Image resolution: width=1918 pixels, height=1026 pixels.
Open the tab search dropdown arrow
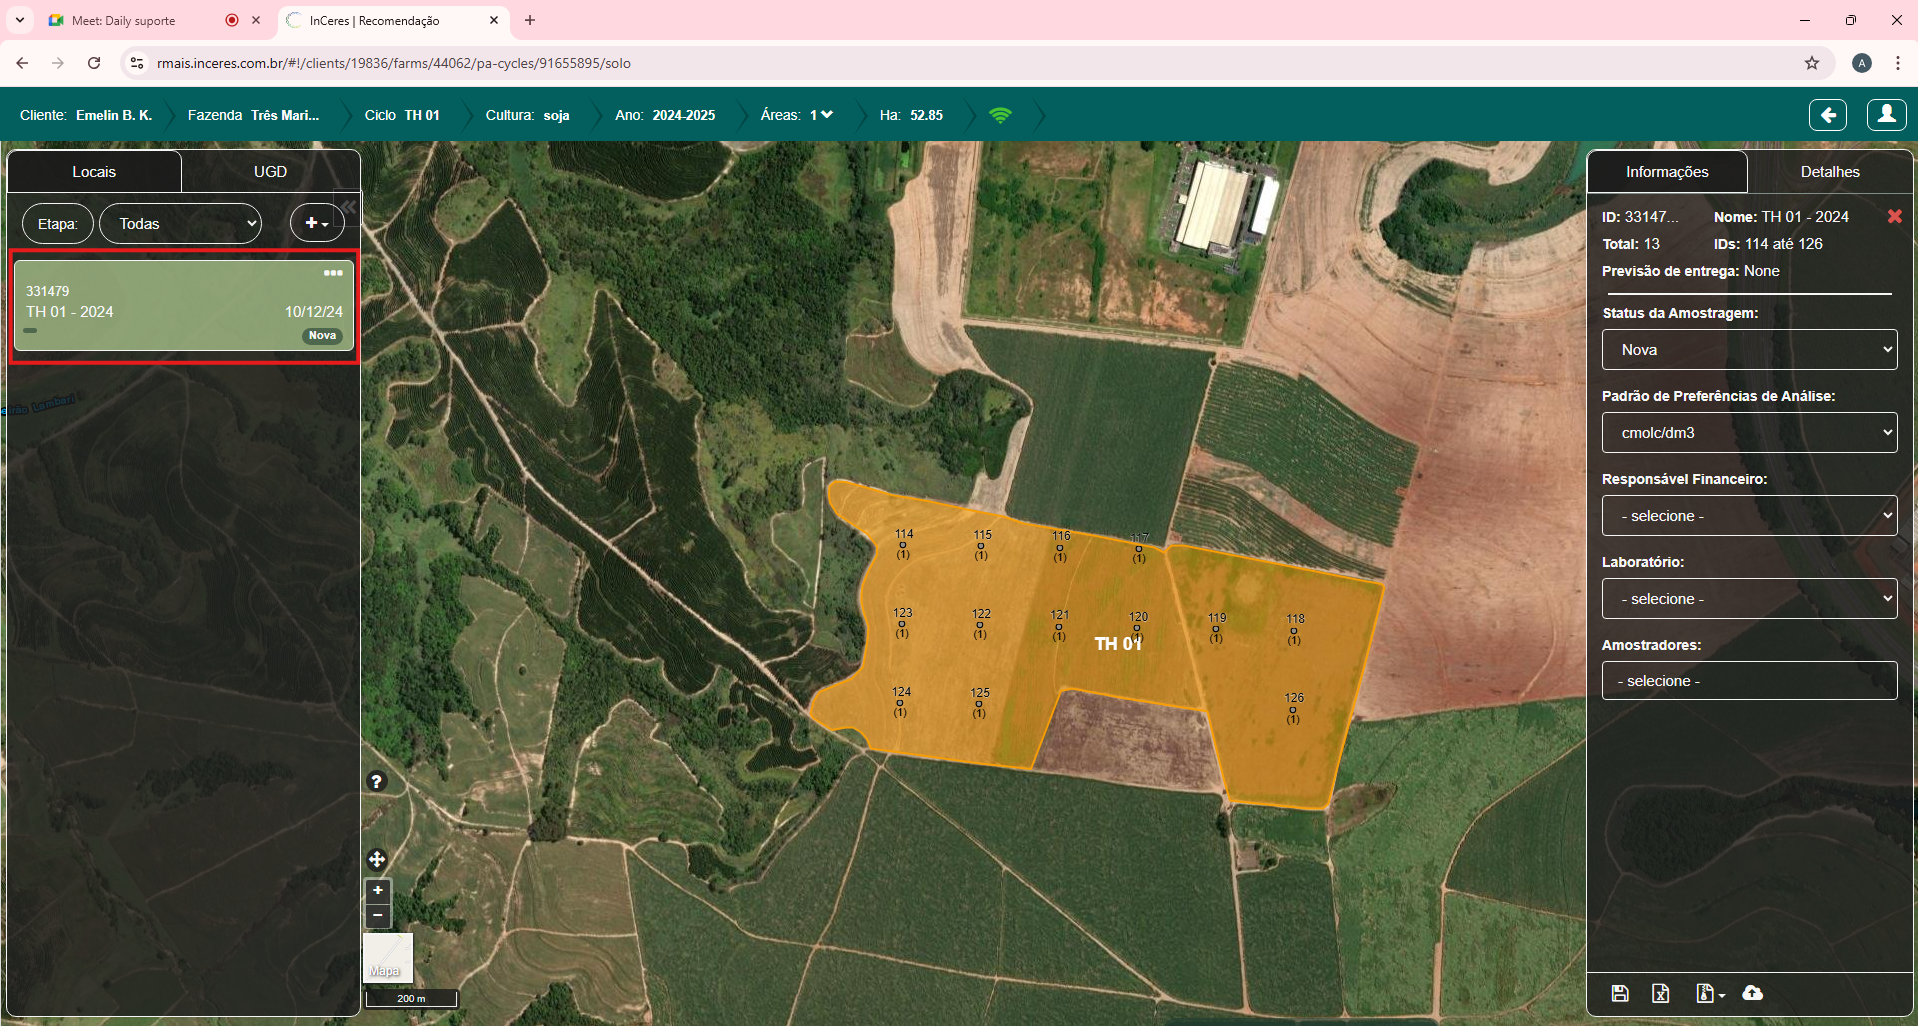coord(19,20)
